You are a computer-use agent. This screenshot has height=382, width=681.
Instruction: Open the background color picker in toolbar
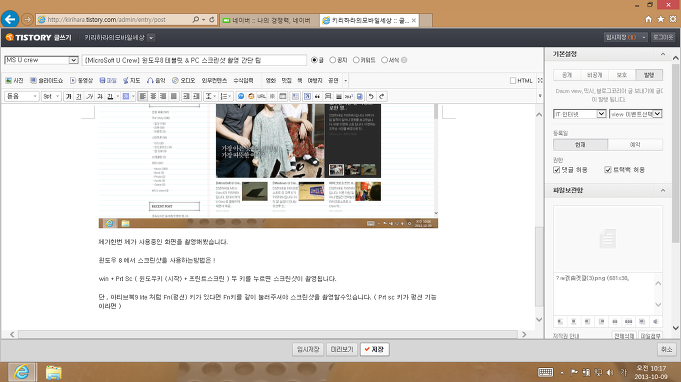[128, 96]
